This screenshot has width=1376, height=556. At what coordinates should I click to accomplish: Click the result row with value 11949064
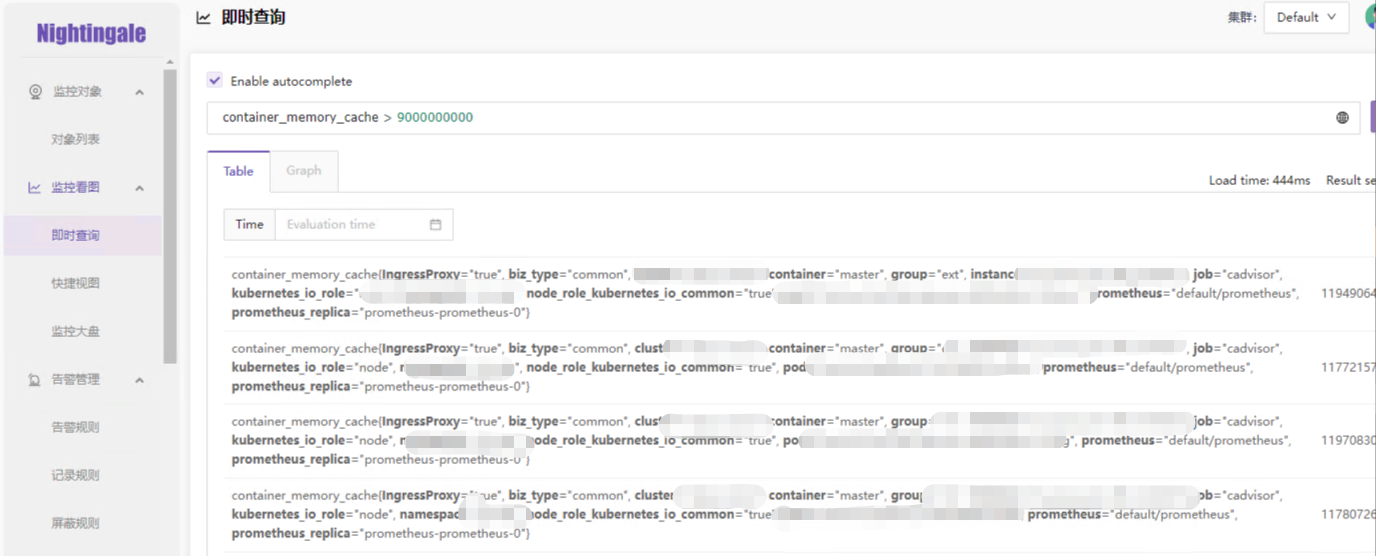point(799,294)
